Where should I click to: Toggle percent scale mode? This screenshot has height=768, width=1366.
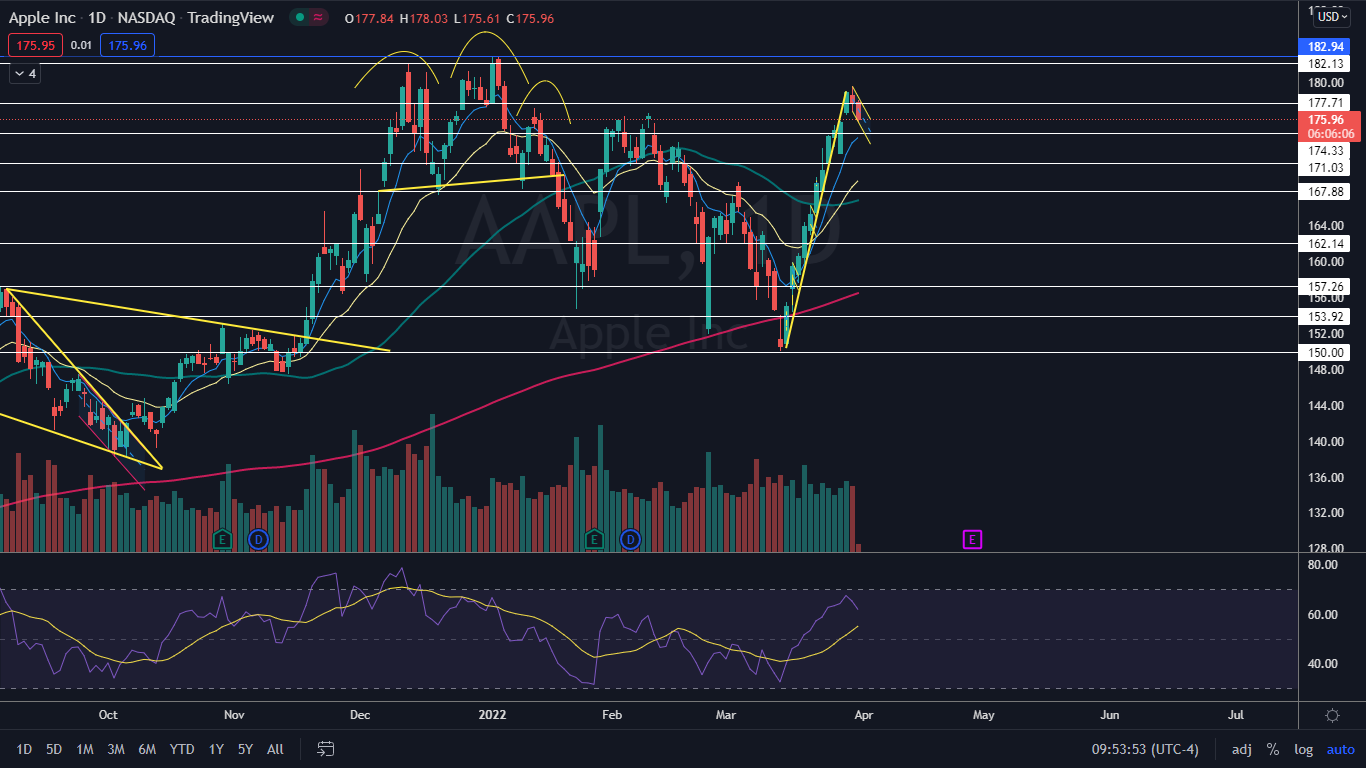(1273, 749)
